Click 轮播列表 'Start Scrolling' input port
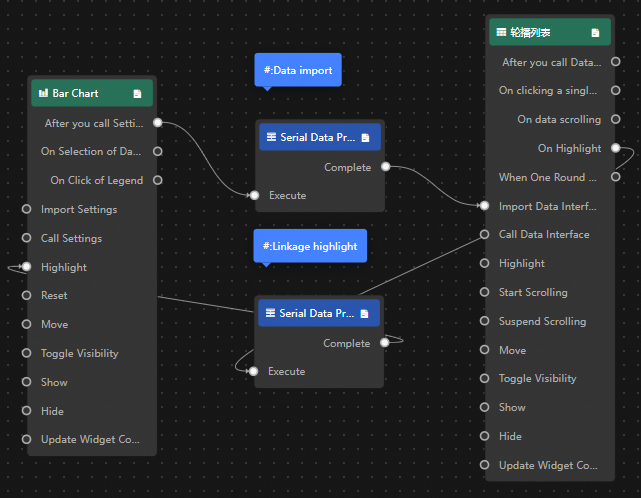This screenshot has width=641, height=498. pyautogui.click(x=484, y=292)
